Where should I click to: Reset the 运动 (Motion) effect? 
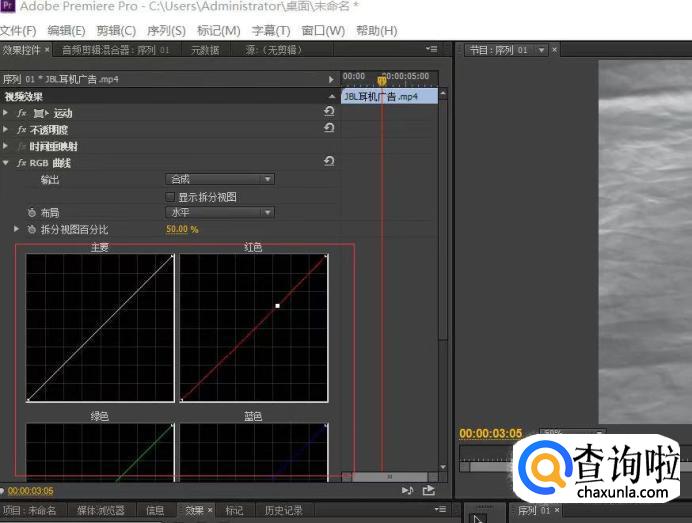pyautogui.click(x=329, y=113)
